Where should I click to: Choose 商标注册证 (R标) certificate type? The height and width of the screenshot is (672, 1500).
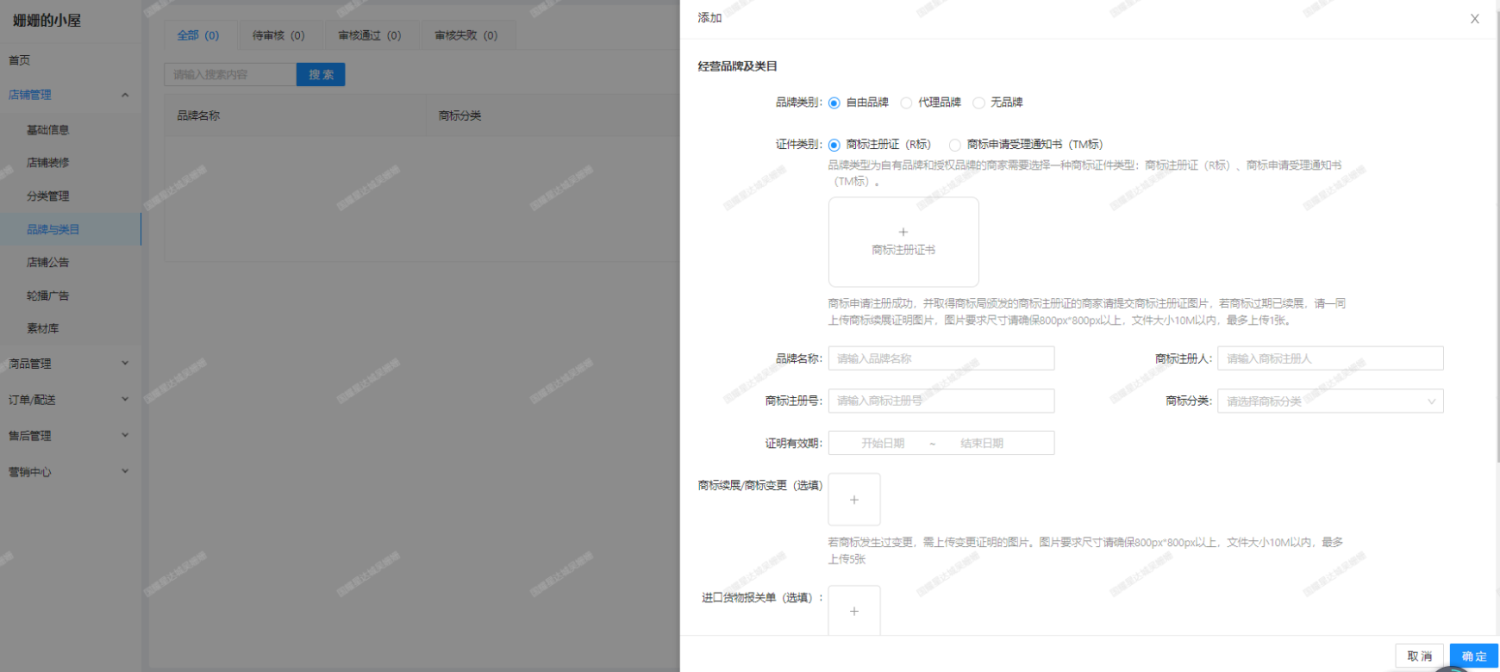tap(834, 144)
